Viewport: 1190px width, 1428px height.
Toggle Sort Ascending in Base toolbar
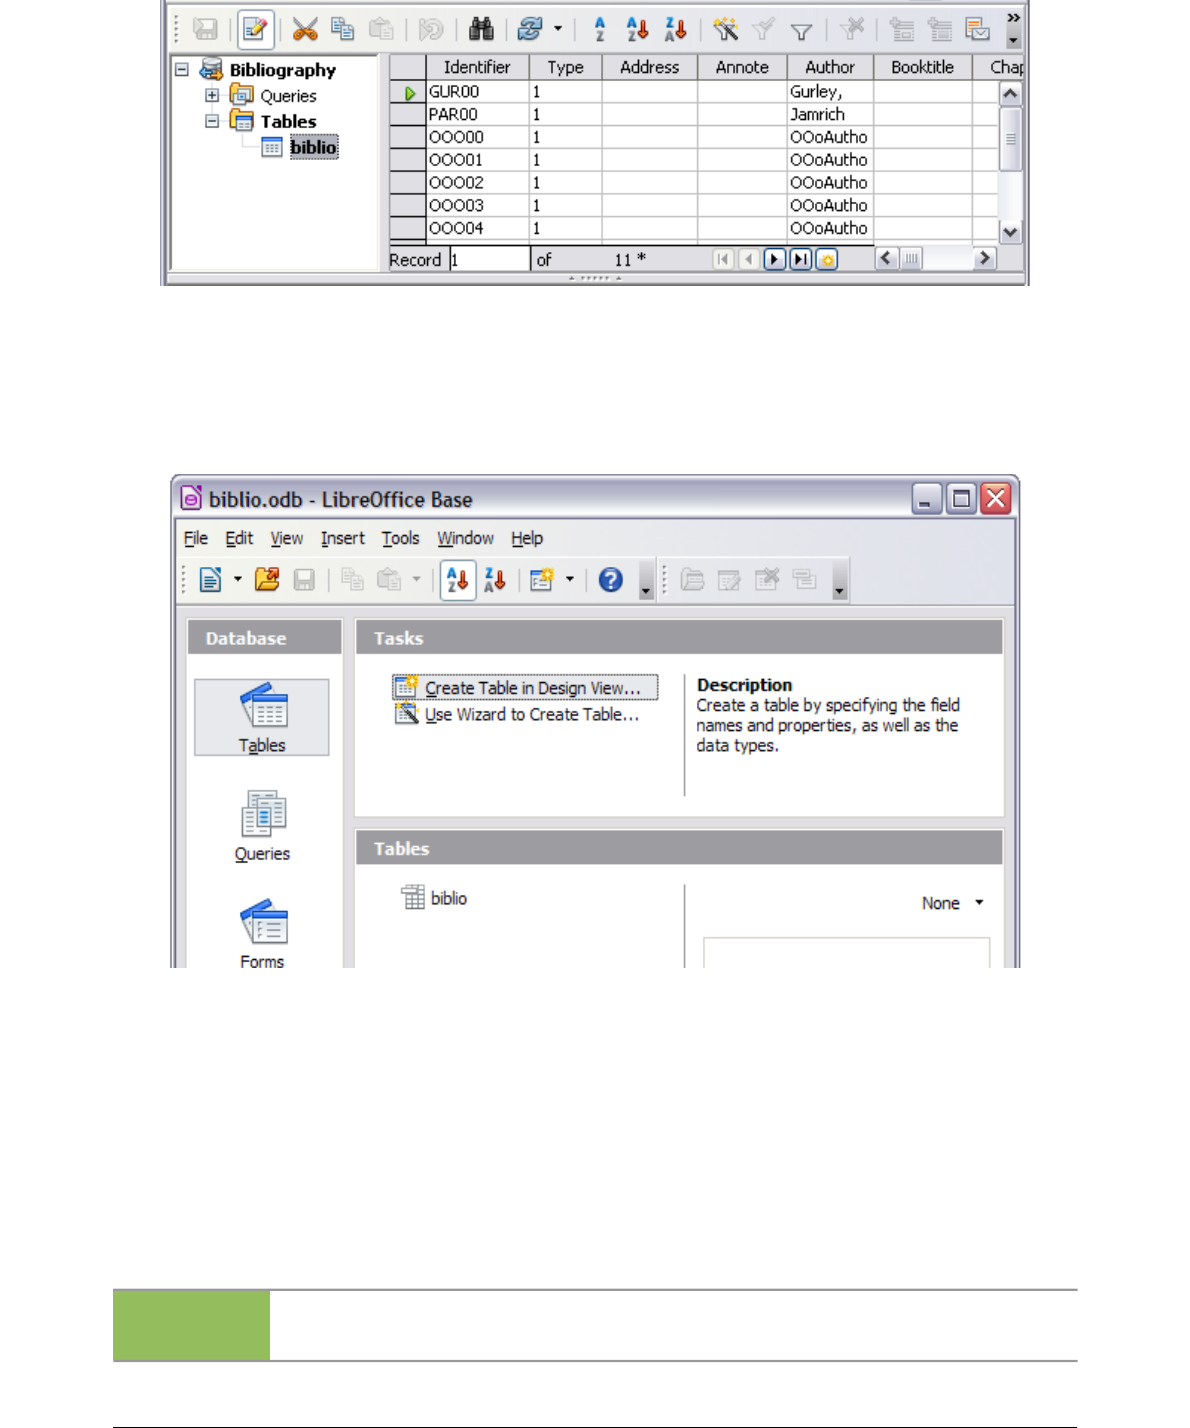click(x=458, y=580)
